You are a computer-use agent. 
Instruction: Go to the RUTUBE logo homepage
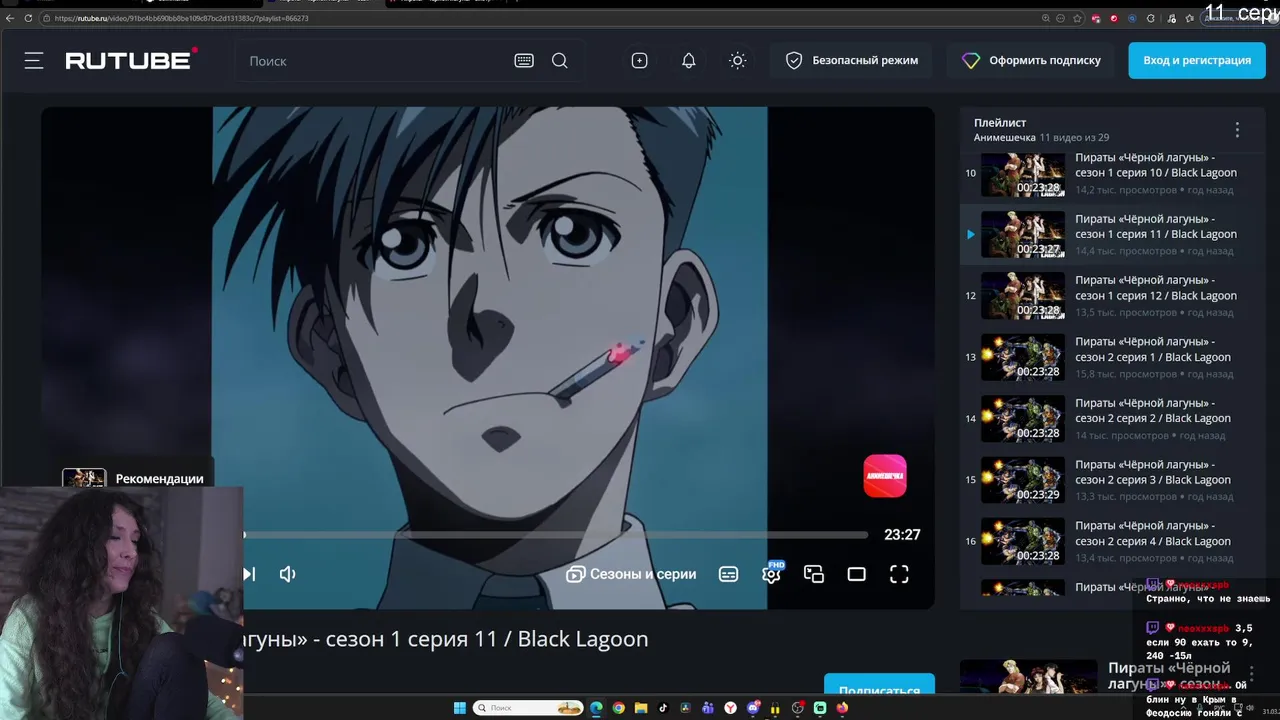point(131,61)
